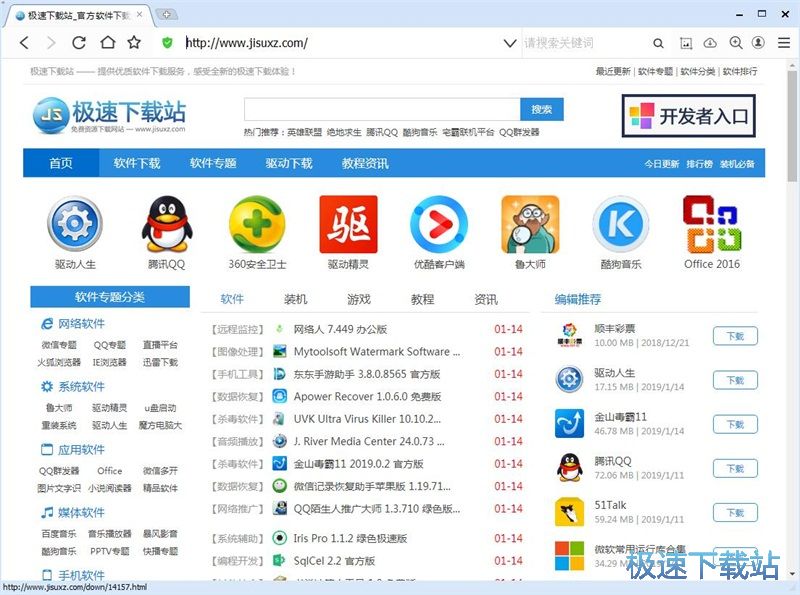Open the 装机必备 link
This screenshot has width=800, height=595.
[x=737, y=164]
